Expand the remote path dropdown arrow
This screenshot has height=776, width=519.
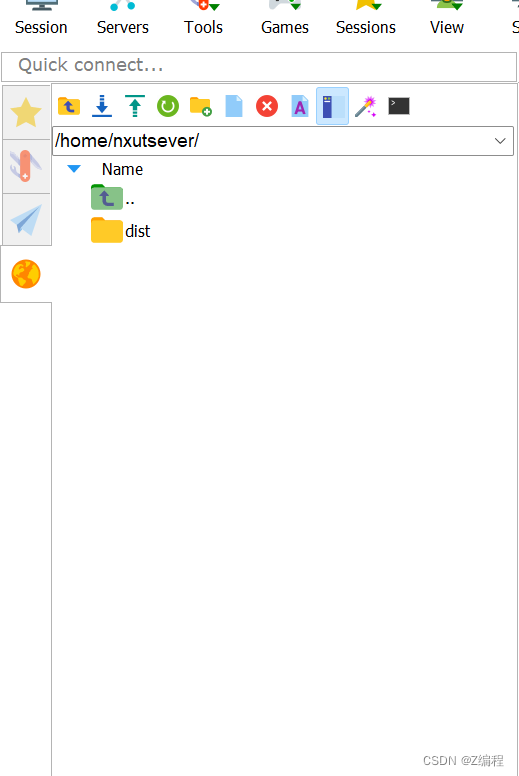pos(500,141)
